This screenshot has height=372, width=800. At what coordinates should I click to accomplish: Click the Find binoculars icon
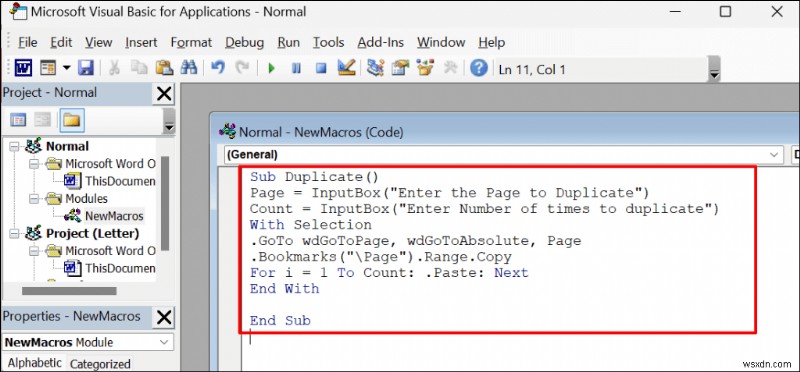[189, 67]
